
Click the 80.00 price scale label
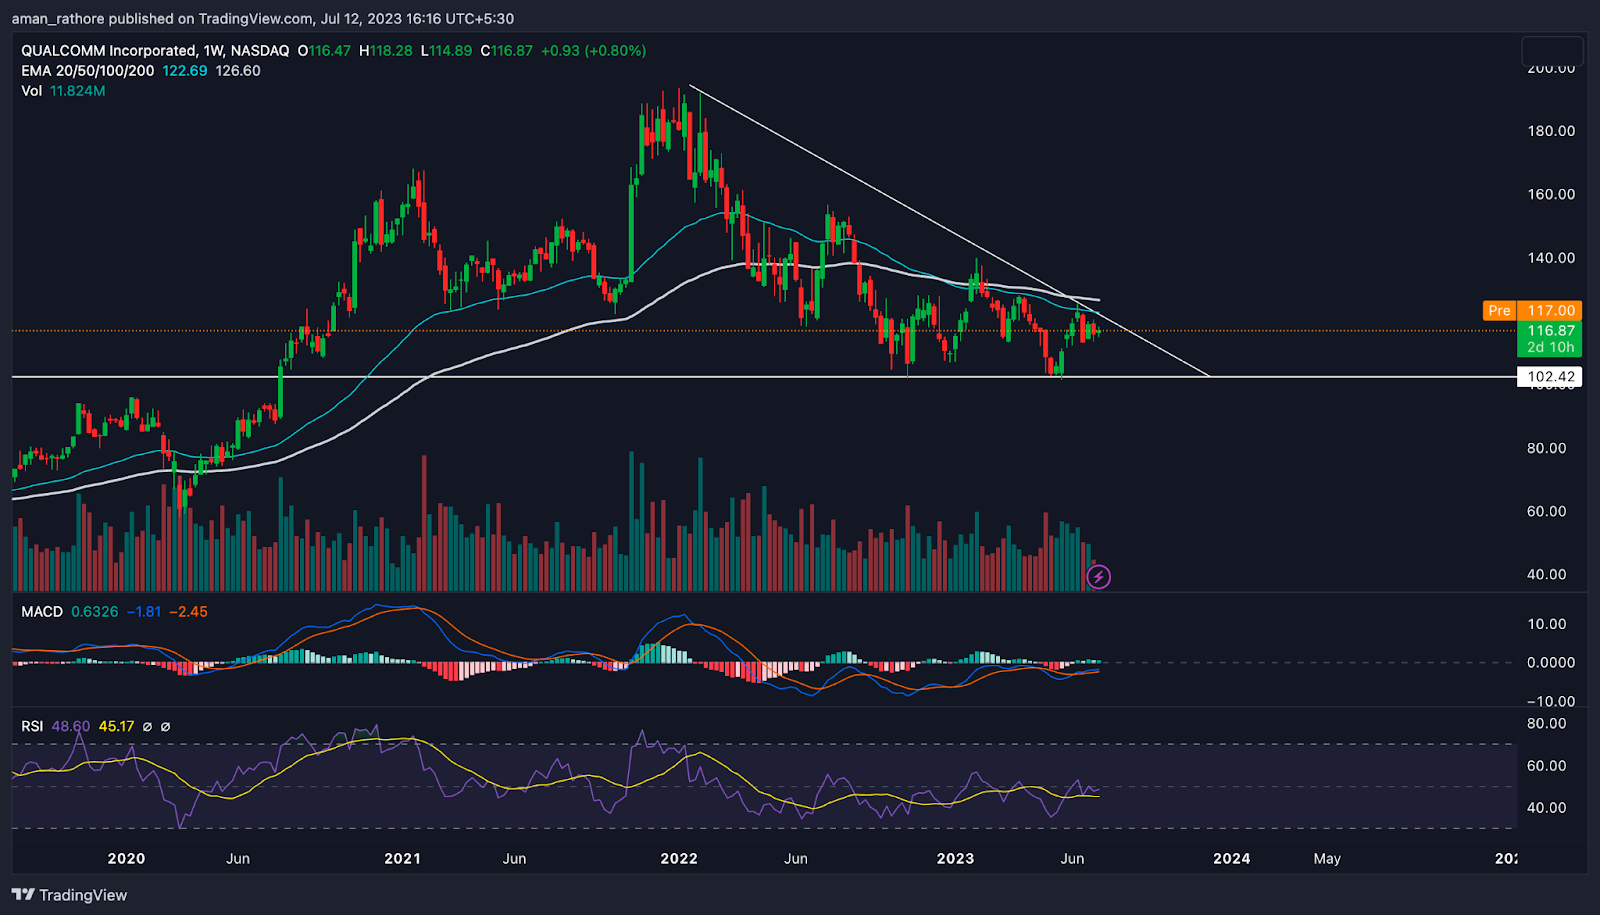(1546, 448)
